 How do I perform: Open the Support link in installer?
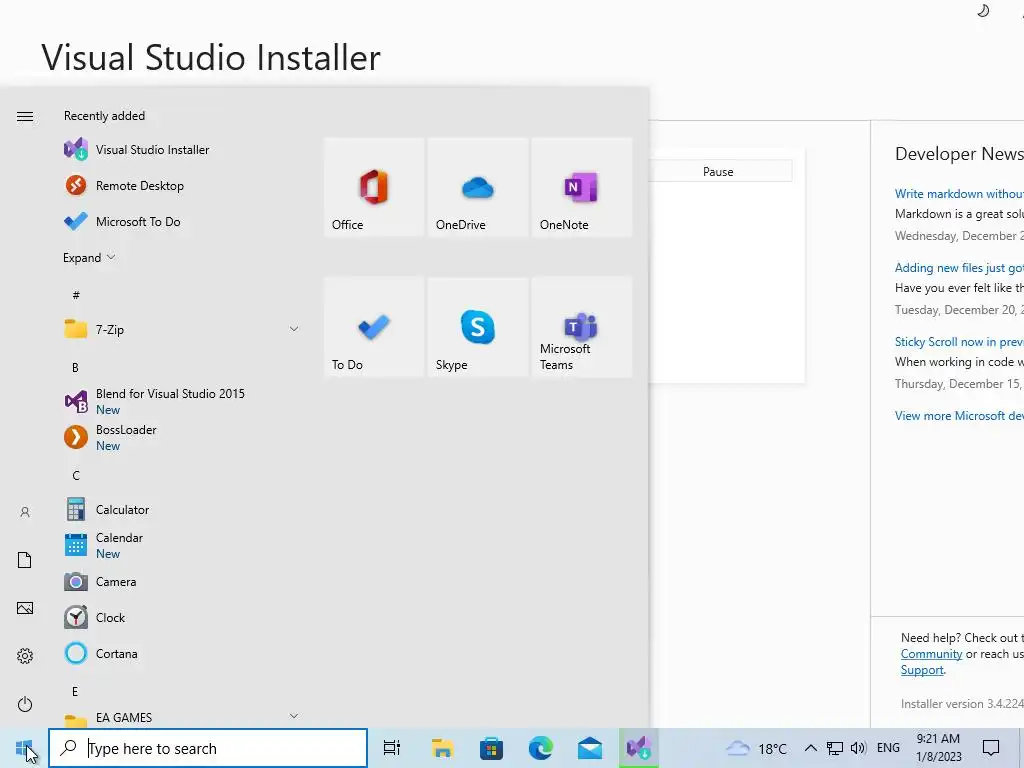point(922,670)
